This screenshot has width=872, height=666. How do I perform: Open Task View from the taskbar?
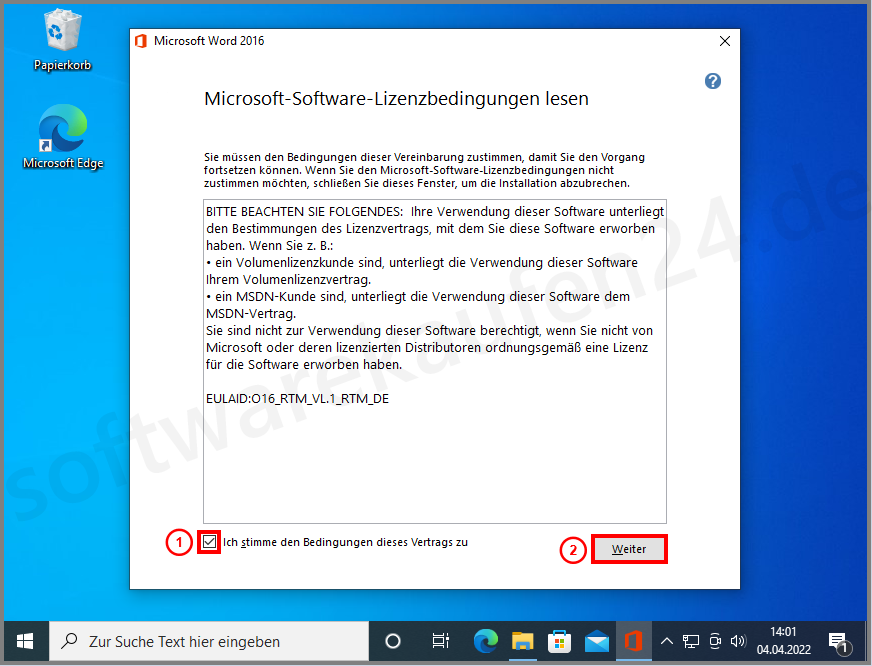[440, 641]
